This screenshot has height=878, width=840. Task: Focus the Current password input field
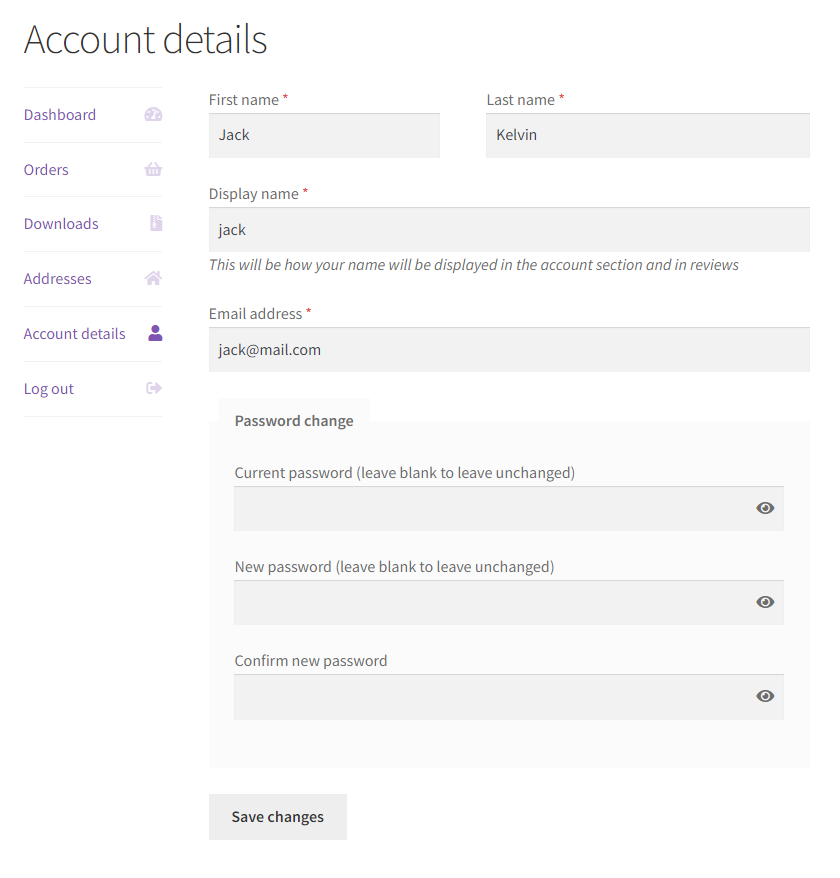pyautogui.click(x=493, y=508)
